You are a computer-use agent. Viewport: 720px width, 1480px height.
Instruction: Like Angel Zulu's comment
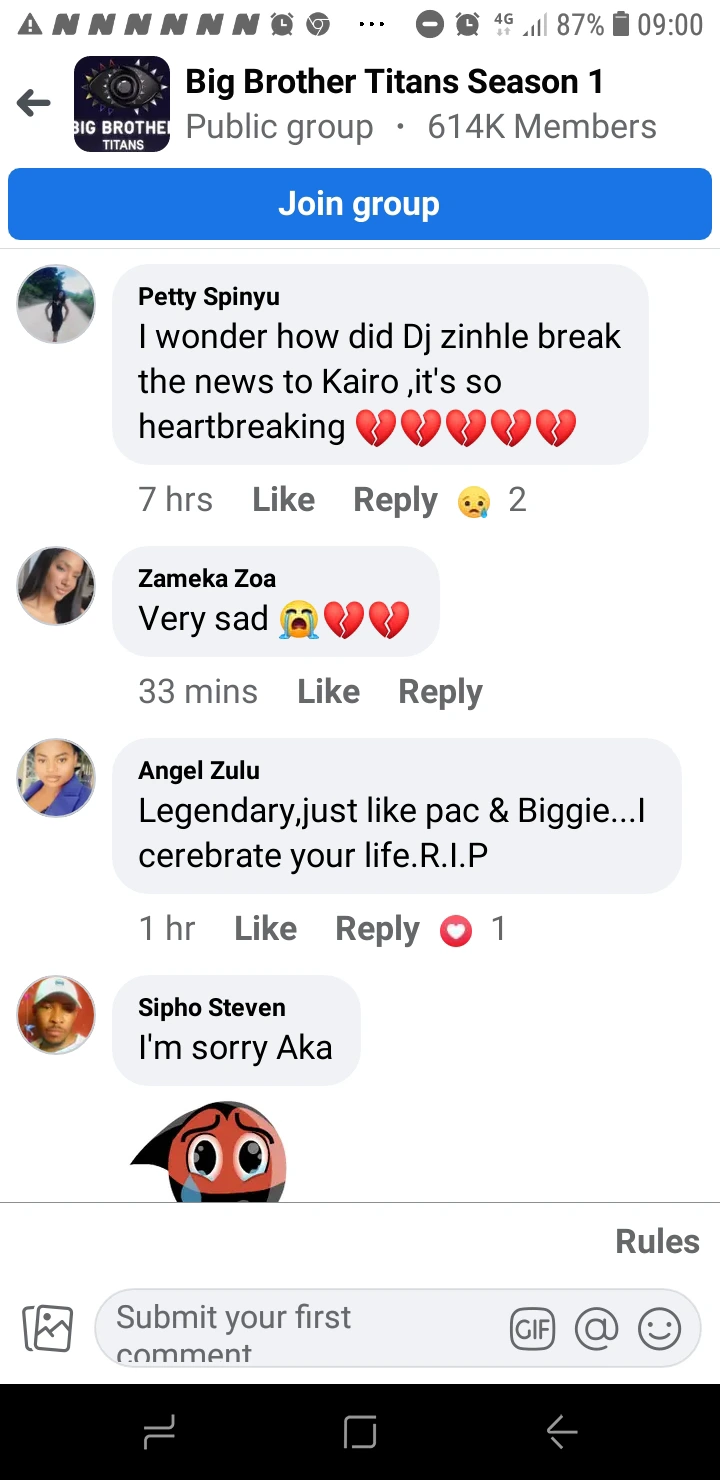(x=265, y=929)
